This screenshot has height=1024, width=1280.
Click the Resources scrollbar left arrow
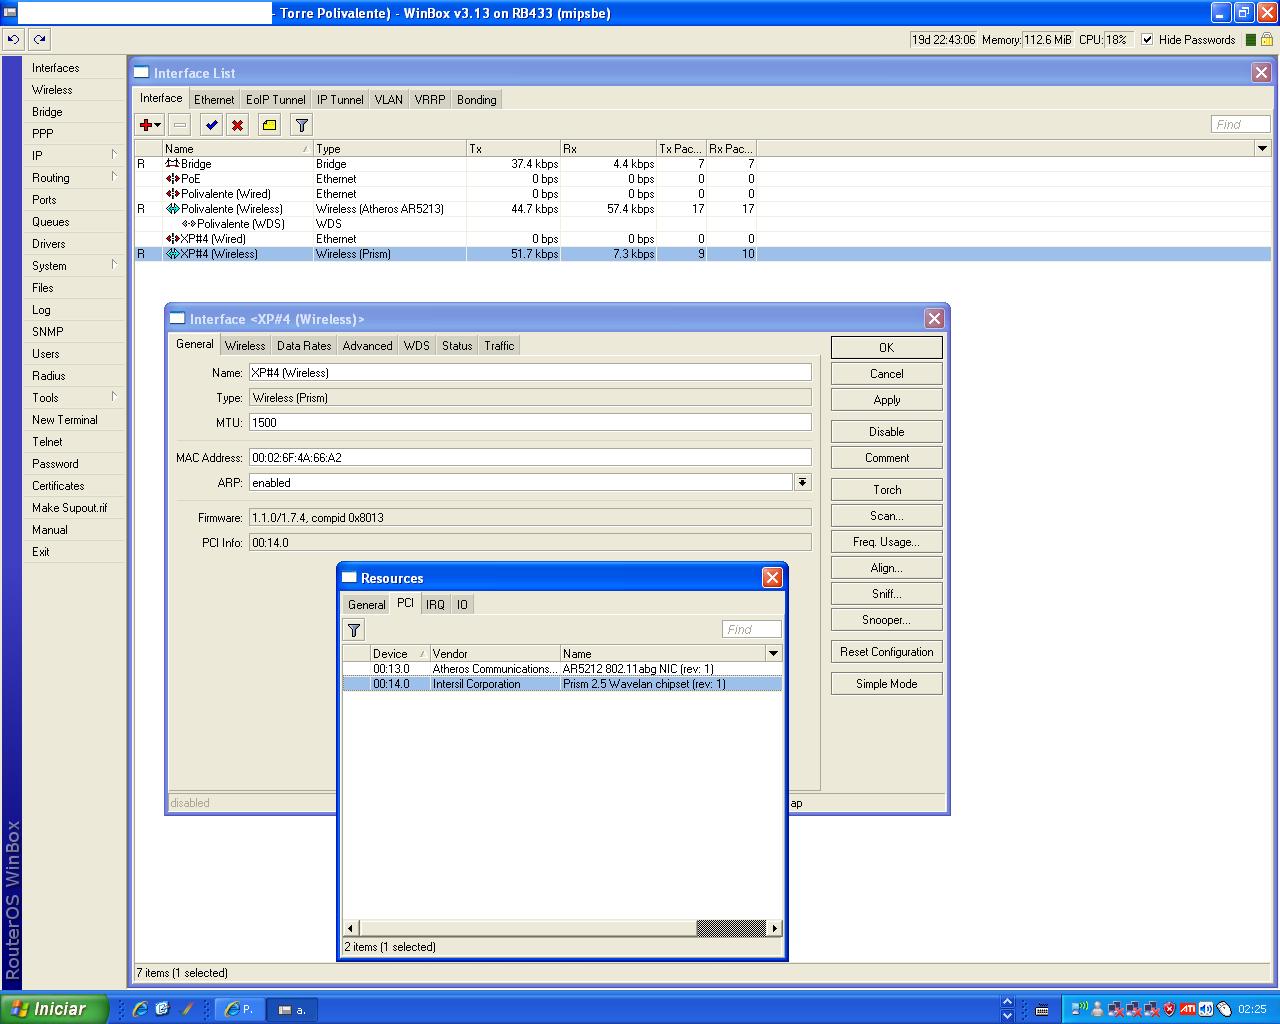350,928
